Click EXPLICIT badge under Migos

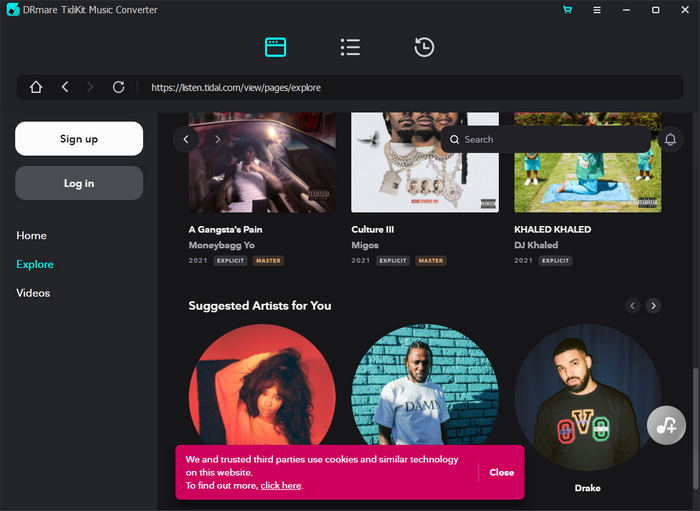coord(393,261)
